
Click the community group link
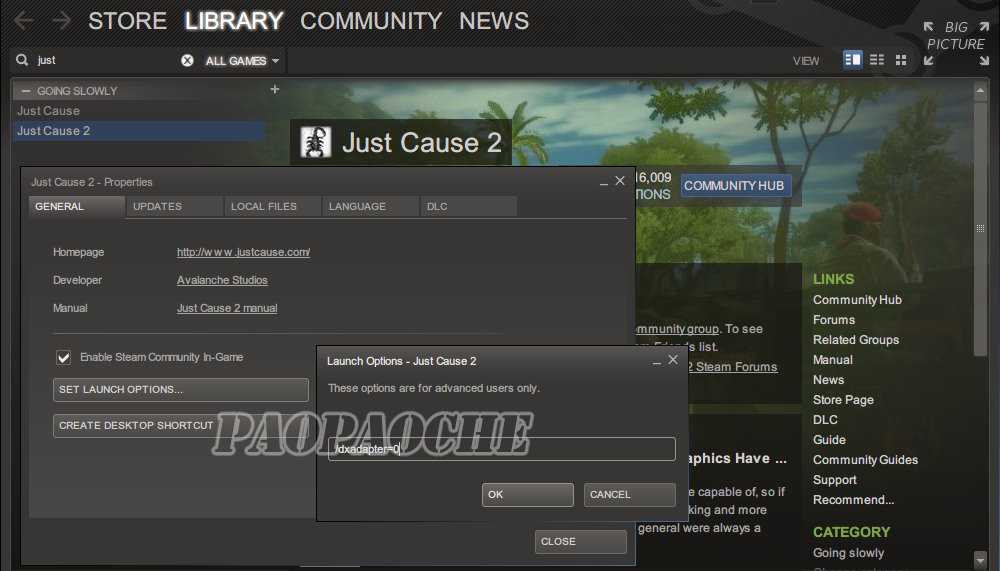pyautogui.click(x=677, y=329)
